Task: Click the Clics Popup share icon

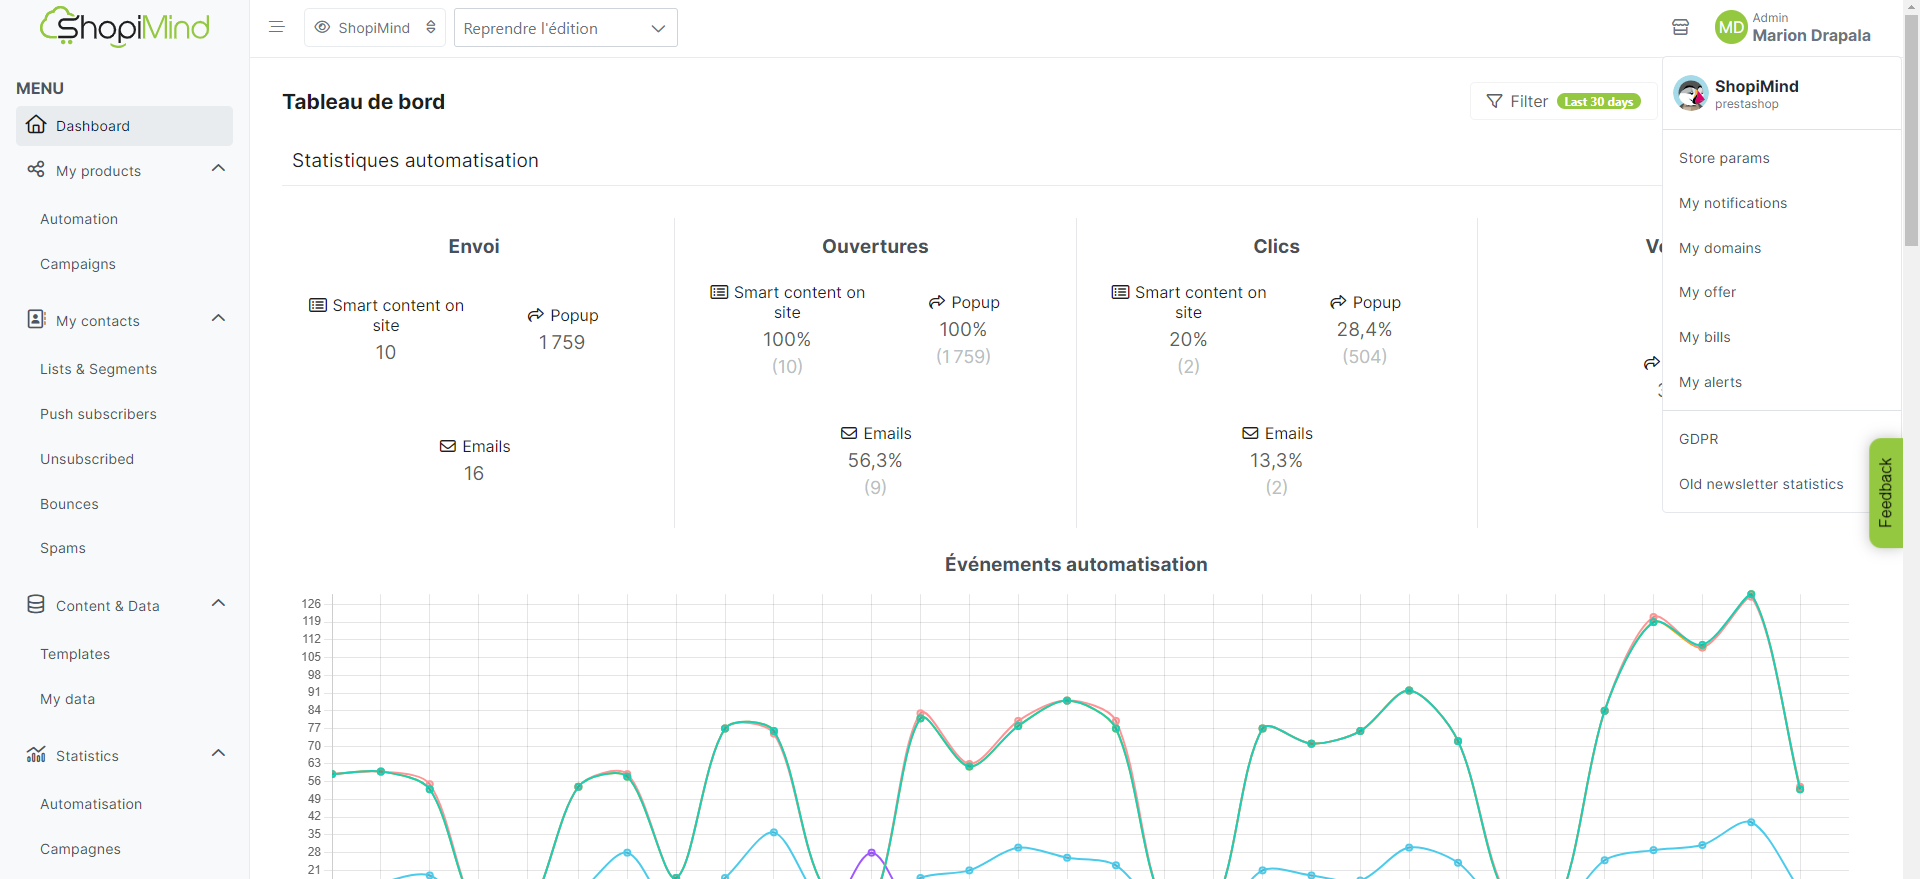Action: [1338, 302]
